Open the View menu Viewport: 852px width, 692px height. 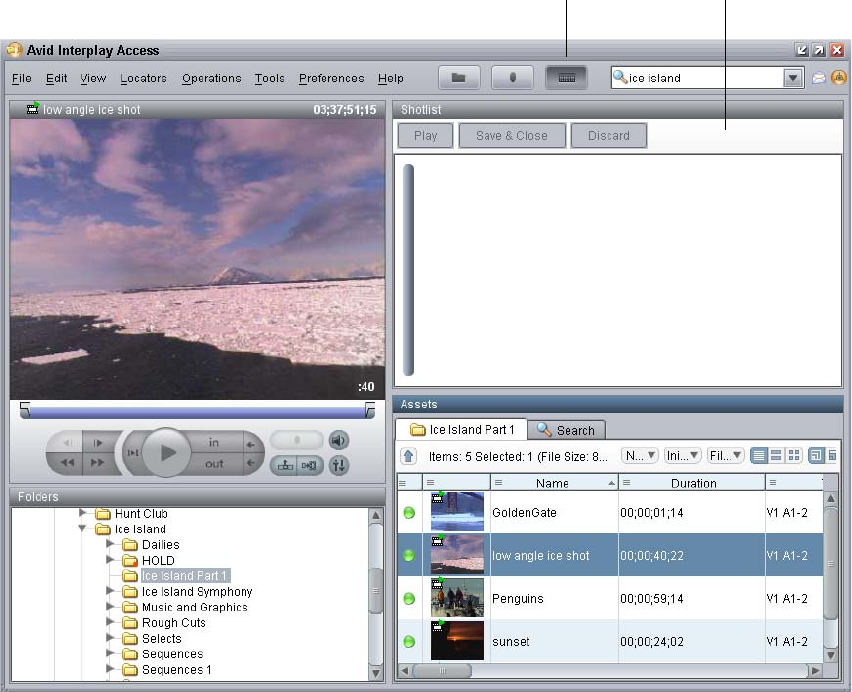pyautogui.click(x=93, y=78)
